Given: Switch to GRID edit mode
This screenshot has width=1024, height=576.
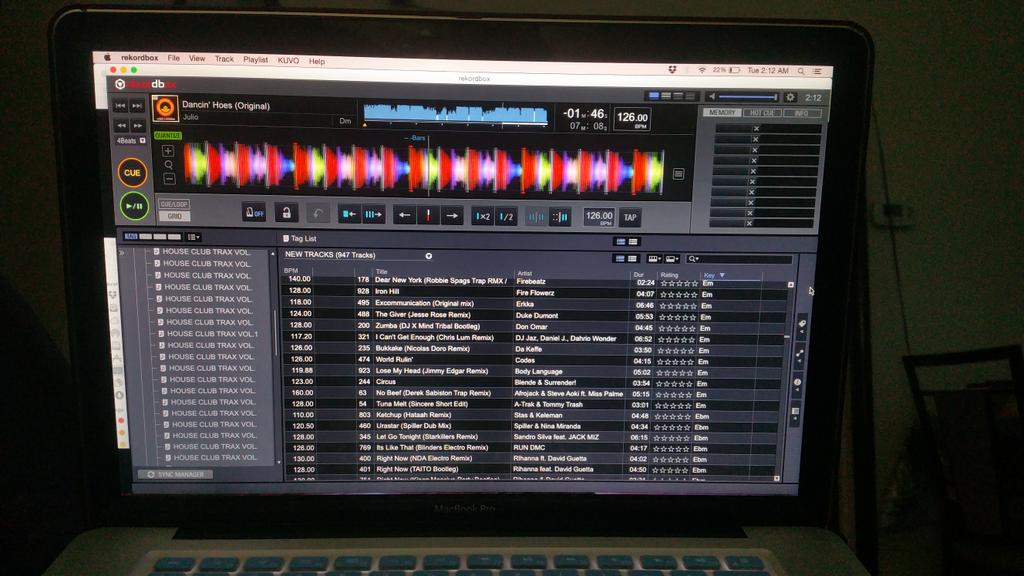Looking at the screenshot, I should pyautogui.click(x=174, y=216).
